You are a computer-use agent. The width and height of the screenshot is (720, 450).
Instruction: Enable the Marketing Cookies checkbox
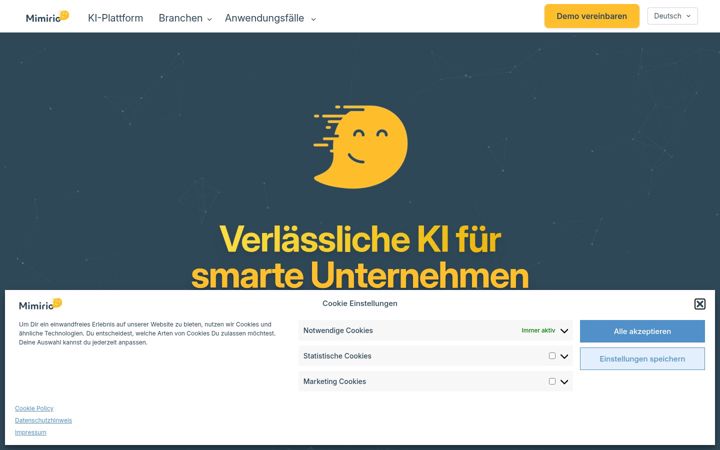[x=552, y=381]
